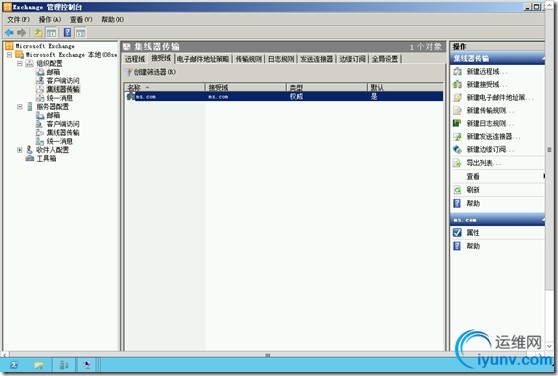Sort by the 默认 column header

405,87
